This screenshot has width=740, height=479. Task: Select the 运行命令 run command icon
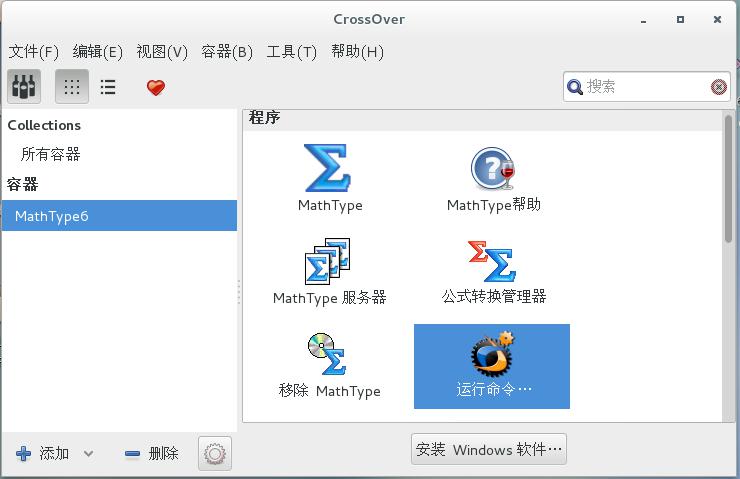(x=492, y=366)
